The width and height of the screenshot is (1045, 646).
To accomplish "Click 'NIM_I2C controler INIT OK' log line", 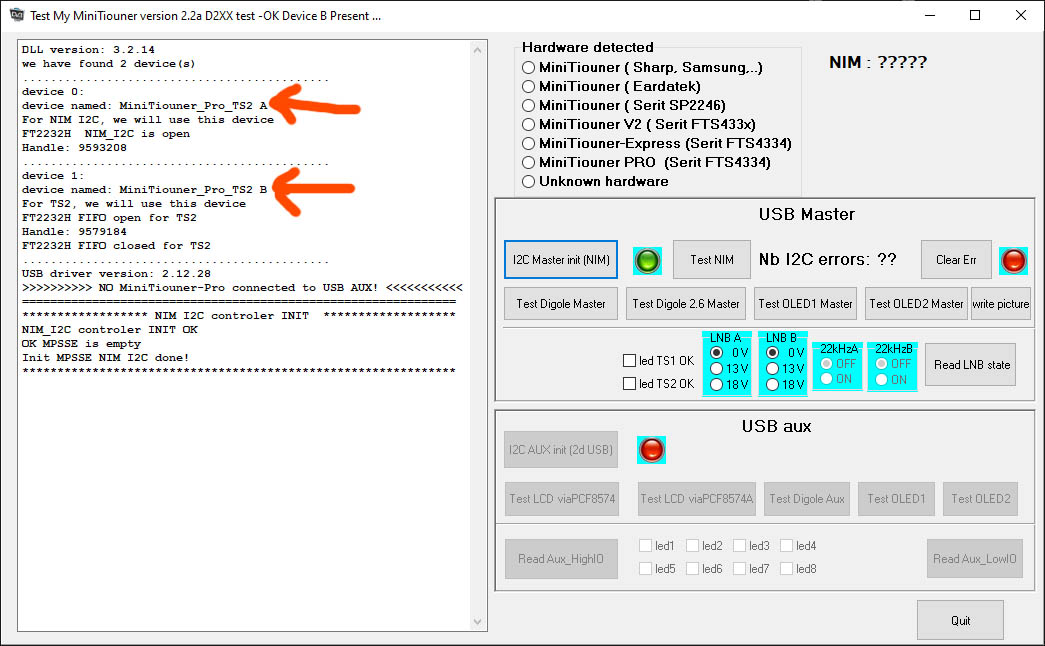I will point(109,330).
